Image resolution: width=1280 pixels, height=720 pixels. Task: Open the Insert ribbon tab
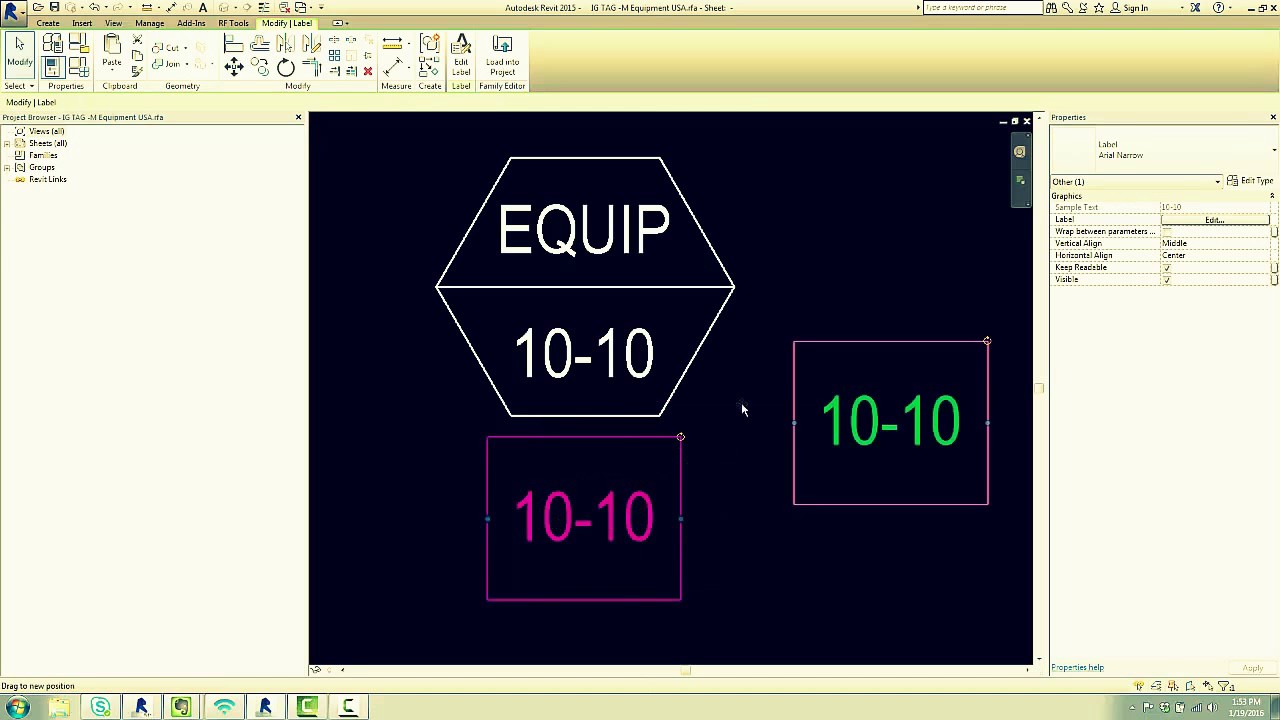pyautogui.click(x=82, y=23)
